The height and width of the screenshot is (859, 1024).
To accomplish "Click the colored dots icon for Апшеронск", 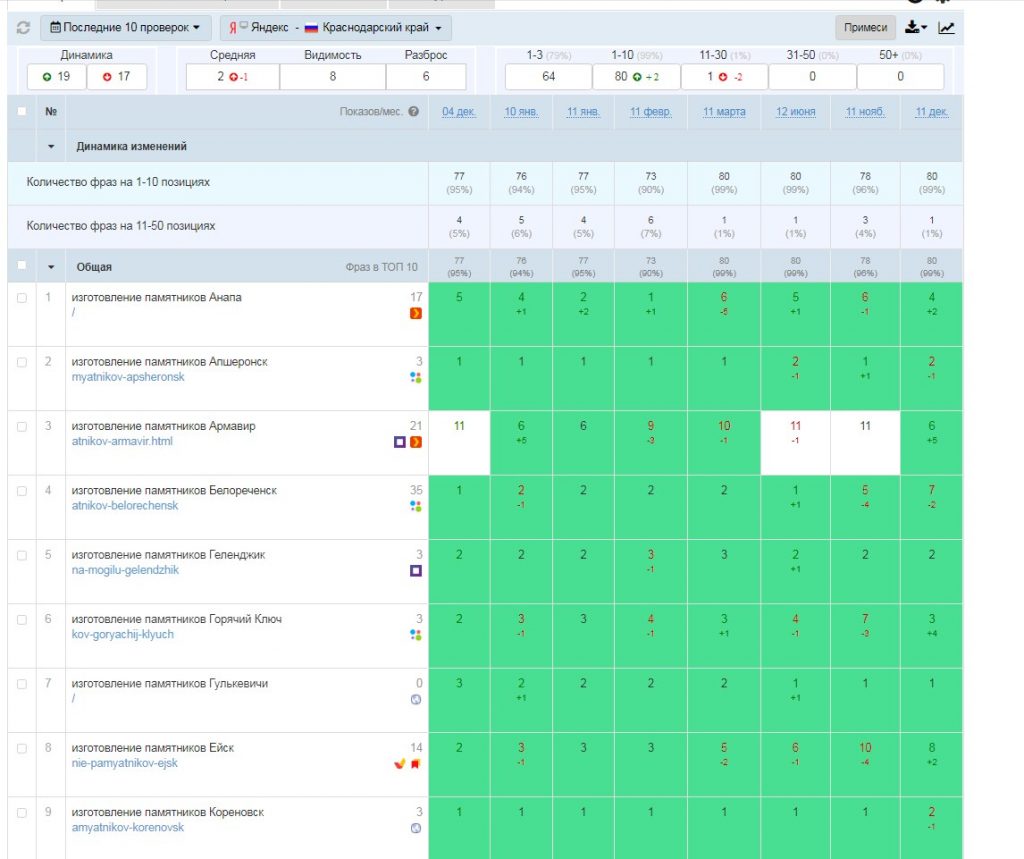I will click(x=415, y=378).
